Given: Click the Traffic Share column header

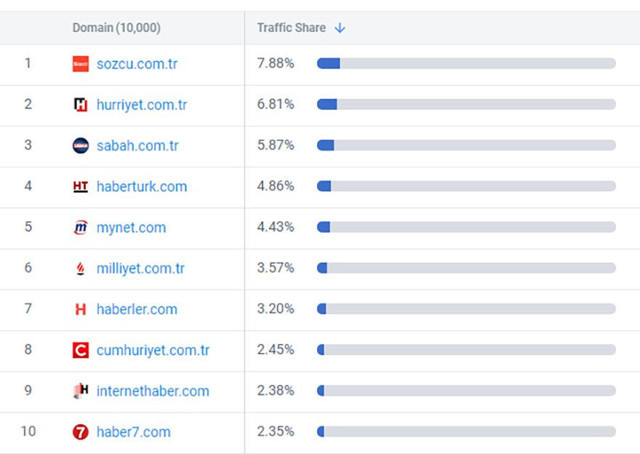Looking at the screenshot, I should [x=289, y=28].
